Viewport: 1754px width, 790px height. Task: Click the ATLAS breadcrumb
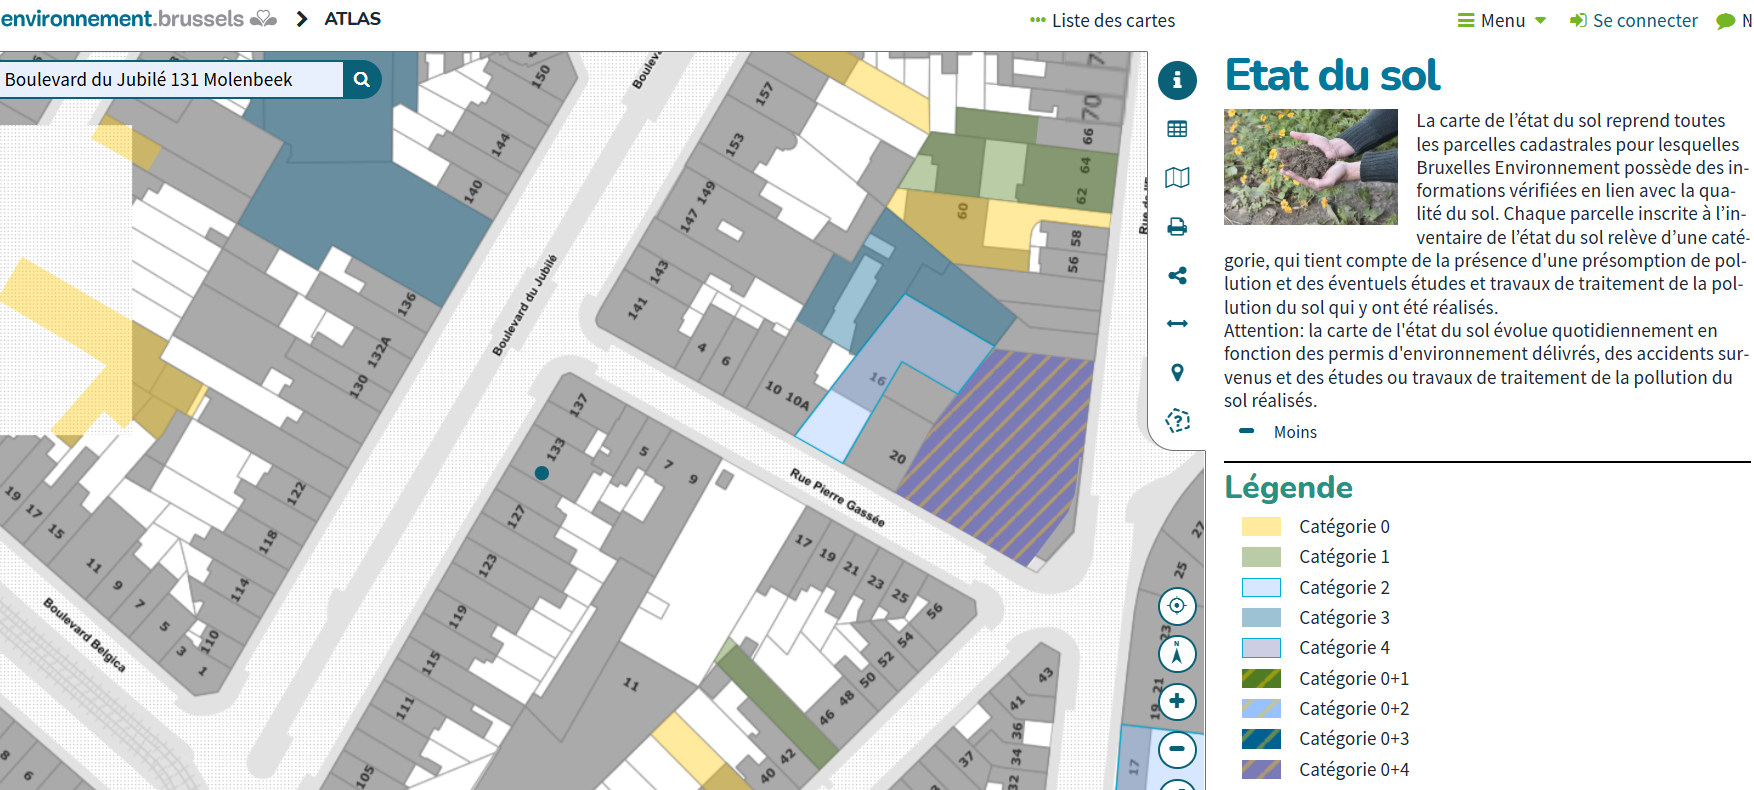(x=352, y=19)
